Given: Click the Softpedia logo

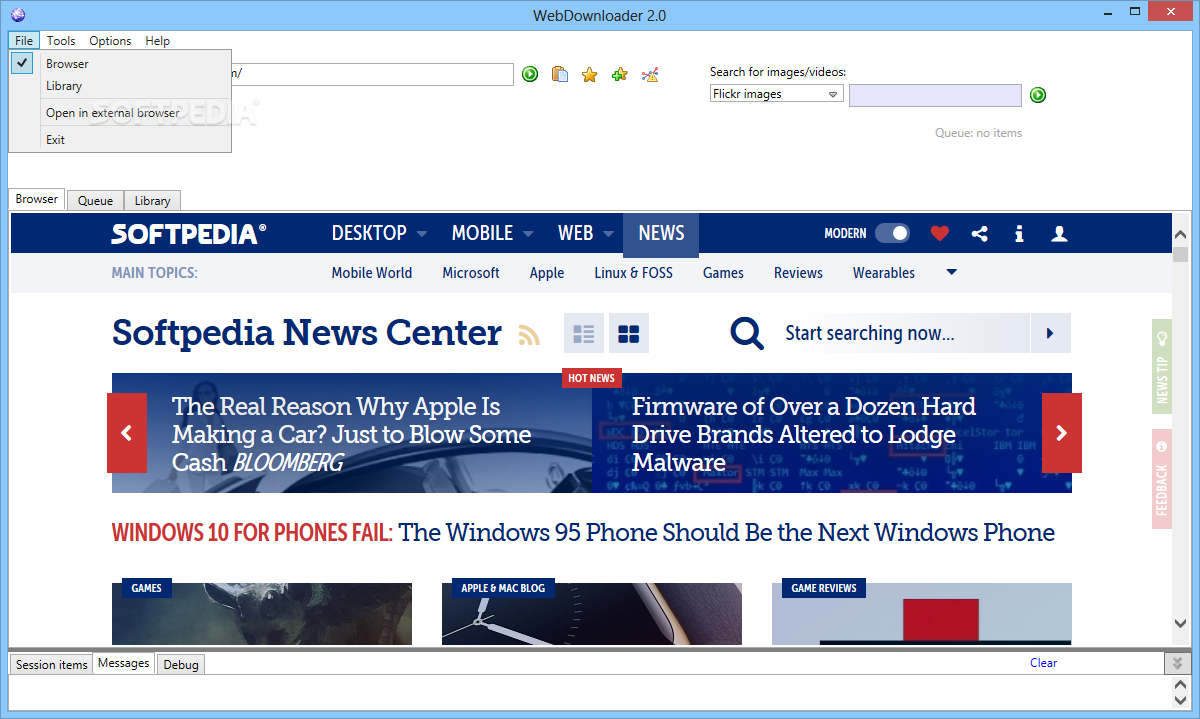Looking at the screenshot, I should coord(189,234).
